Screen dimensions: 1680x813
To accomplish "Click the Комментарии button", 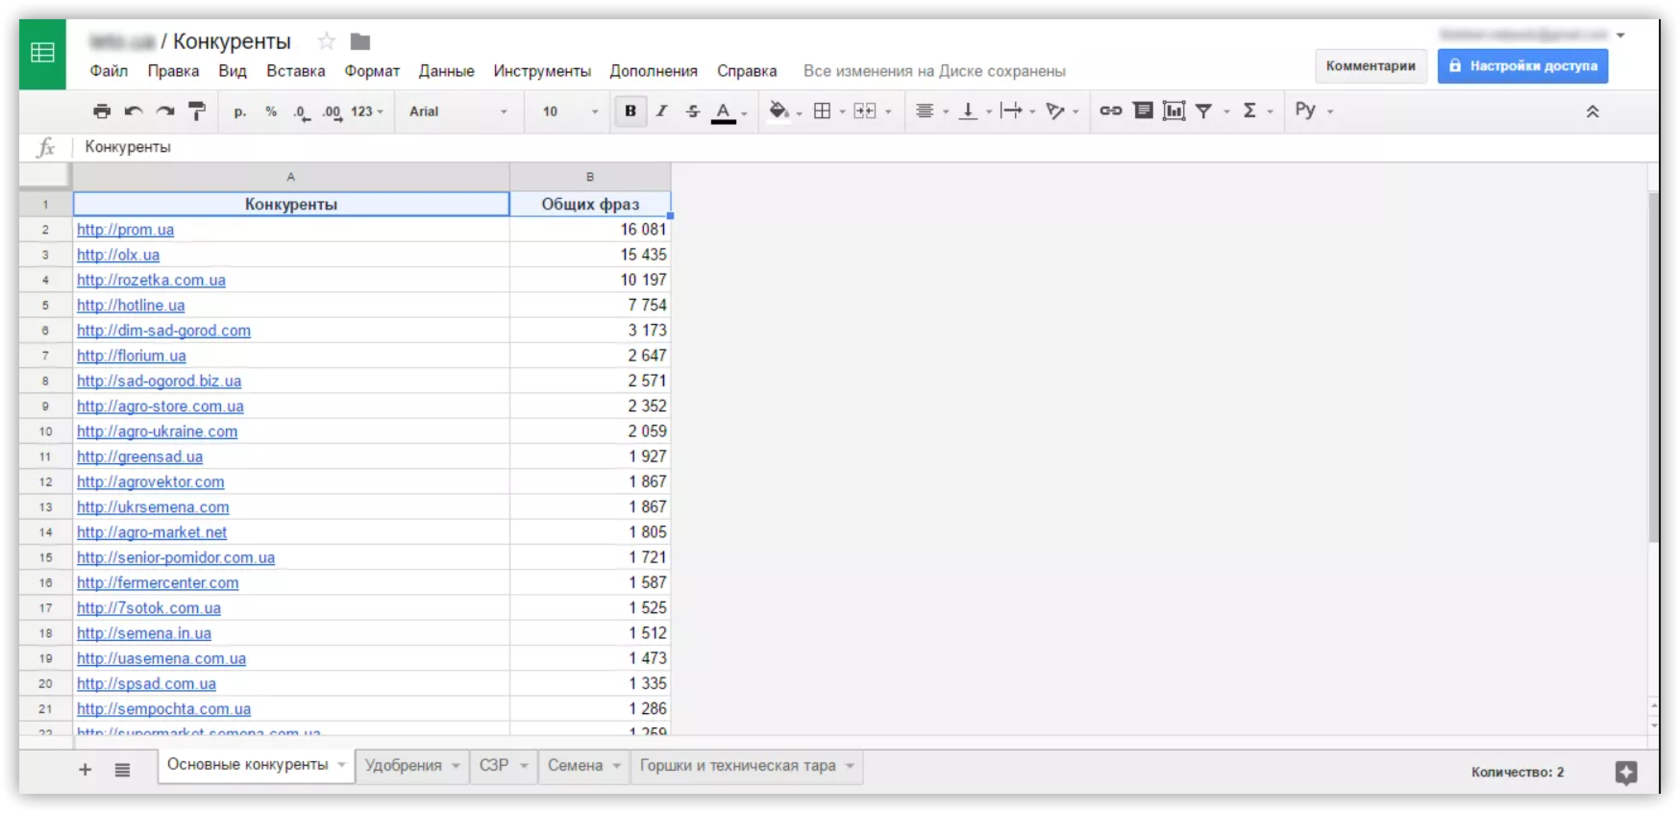I will pos(1370,66).
